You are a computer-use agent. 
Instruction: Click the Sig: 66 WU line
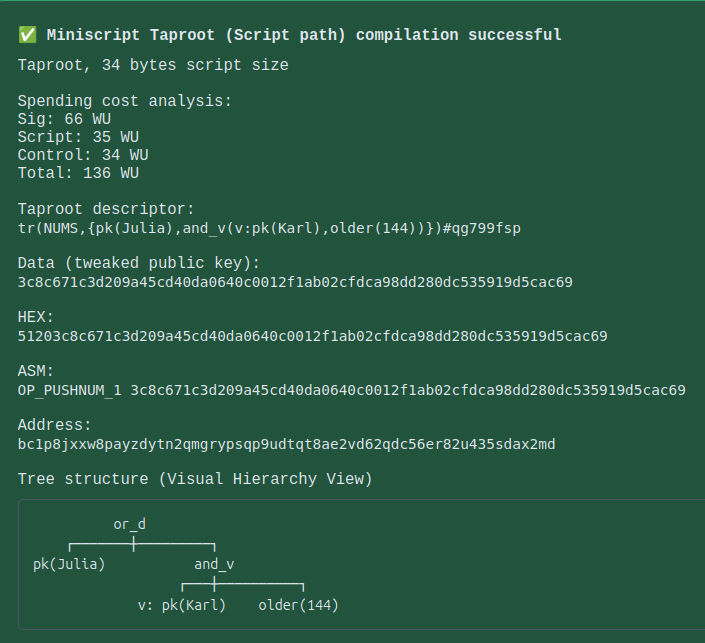pyautogui.click(x=64, y=119)
